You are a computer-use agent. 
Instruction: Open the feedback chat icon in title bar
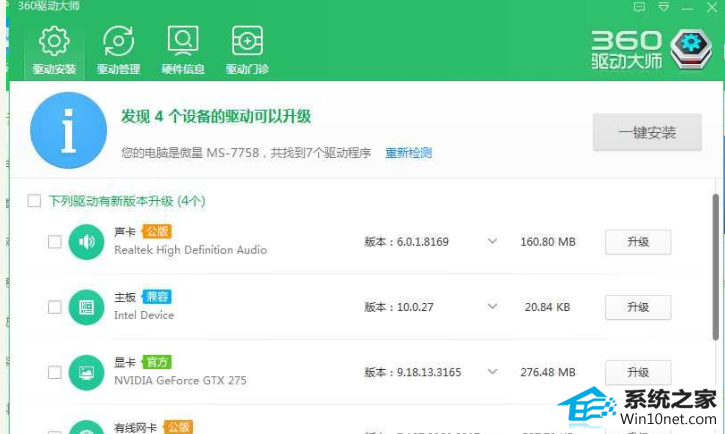point(639,7)
